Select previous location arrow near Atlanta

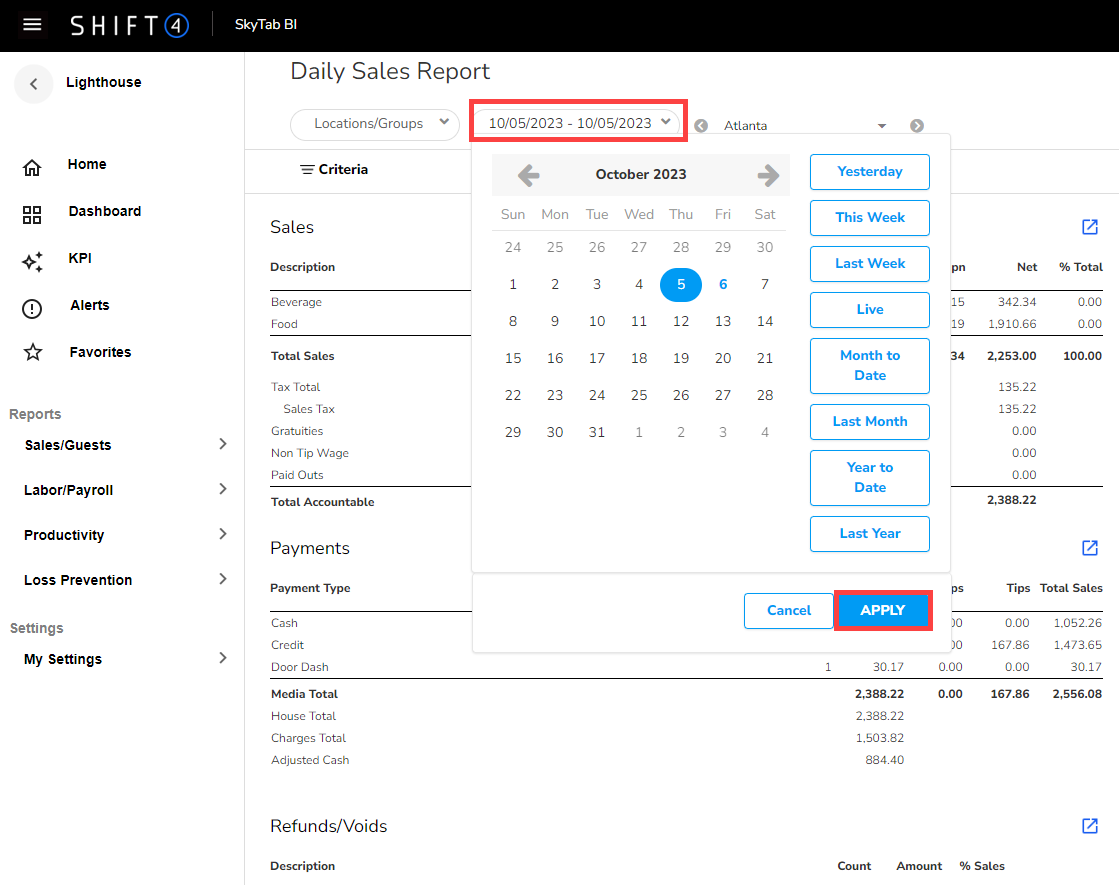pyautogui.click(x=701, y=126)
